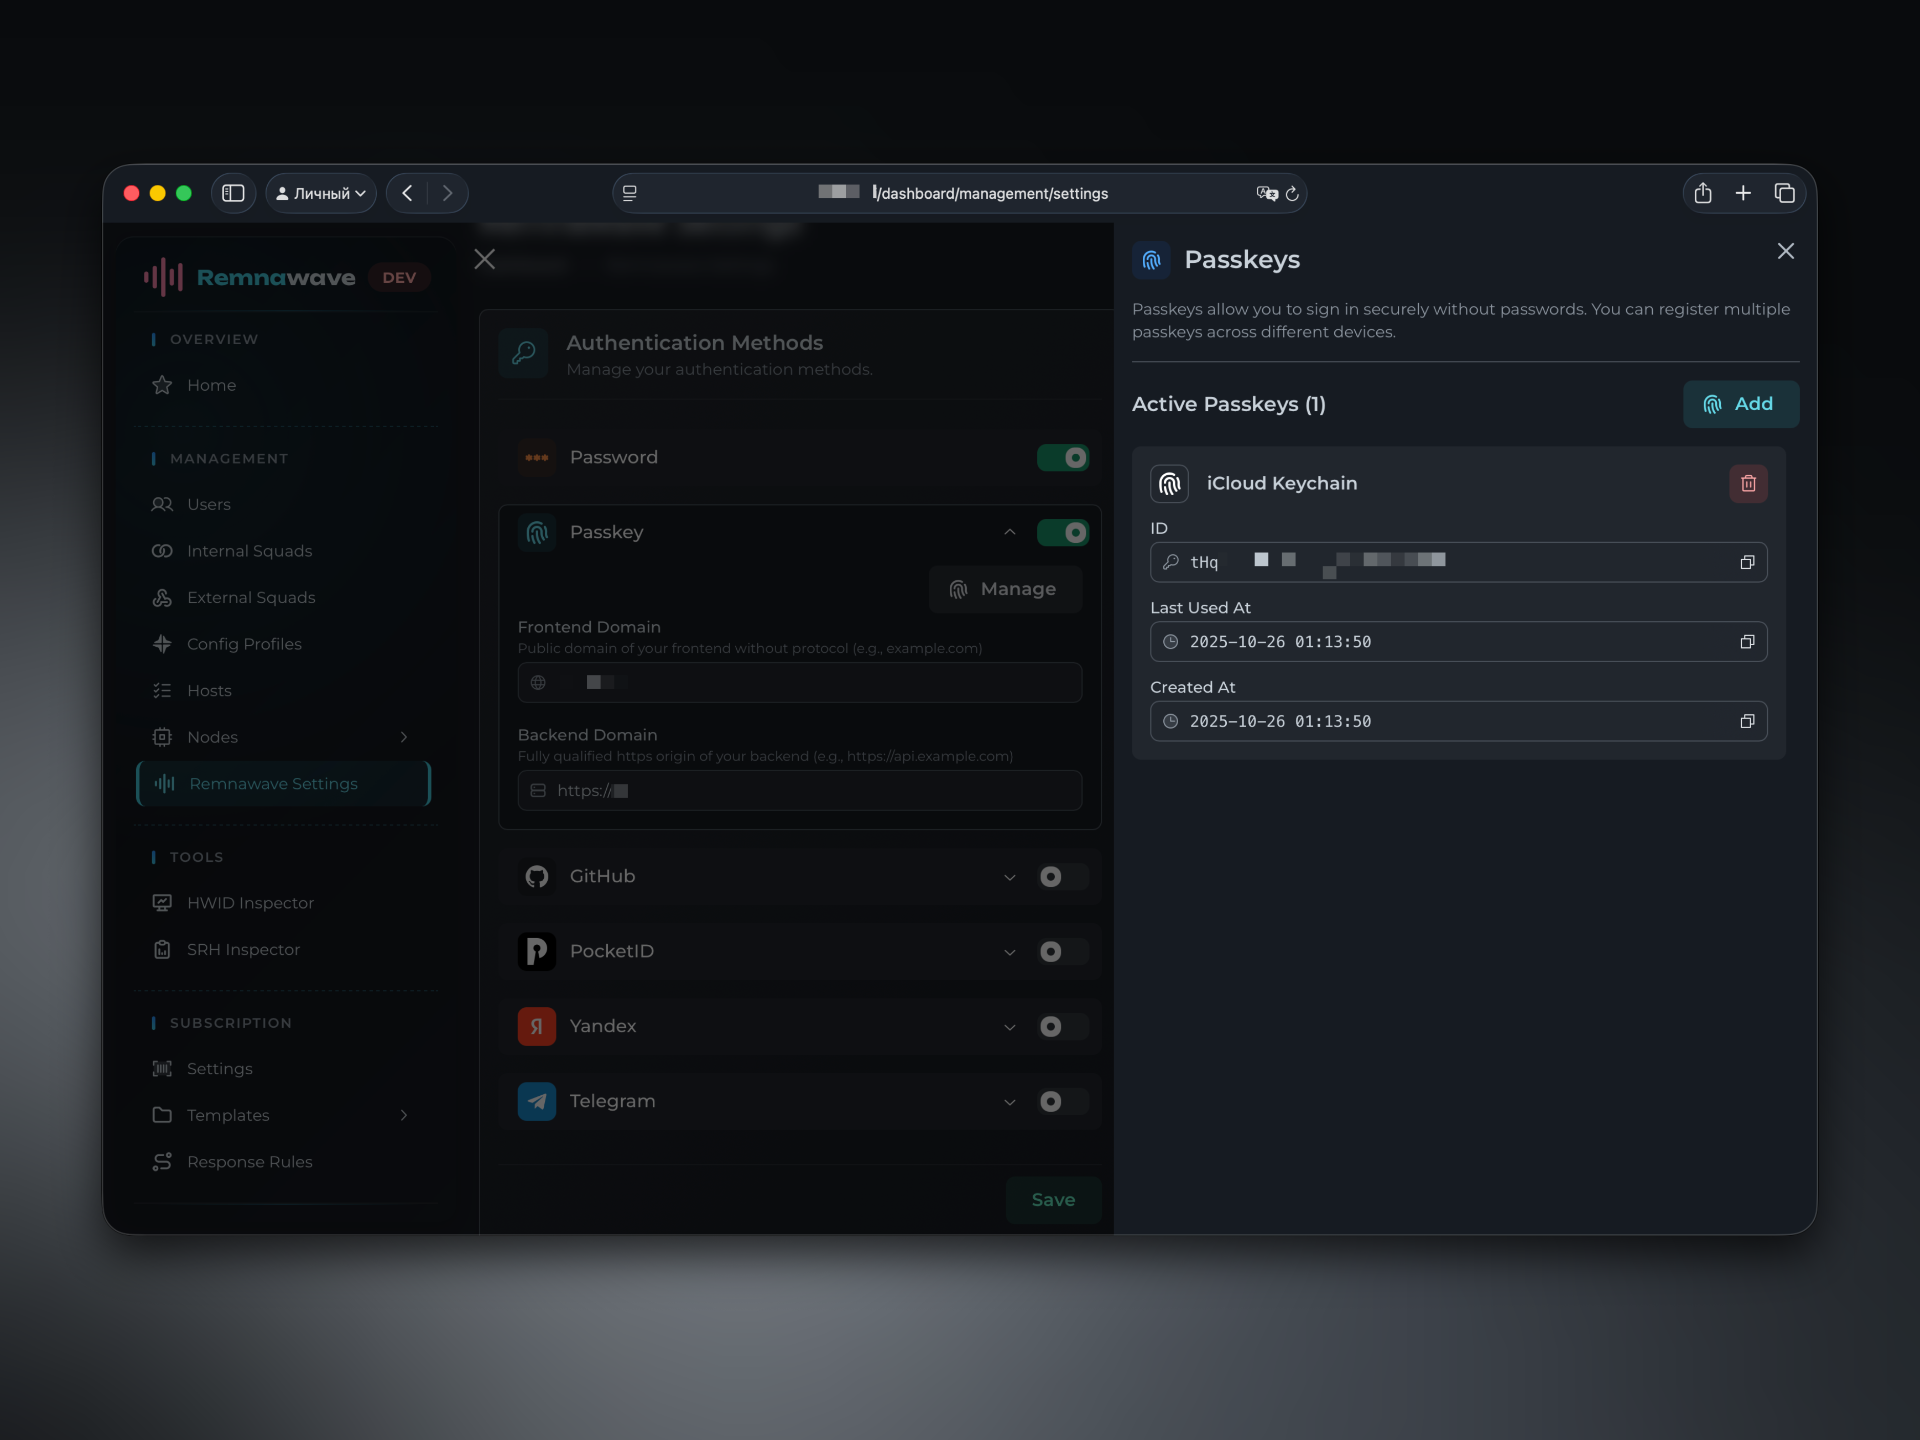
Task: Enable the GitHub authentication toggle
Action: point(1062,877)
